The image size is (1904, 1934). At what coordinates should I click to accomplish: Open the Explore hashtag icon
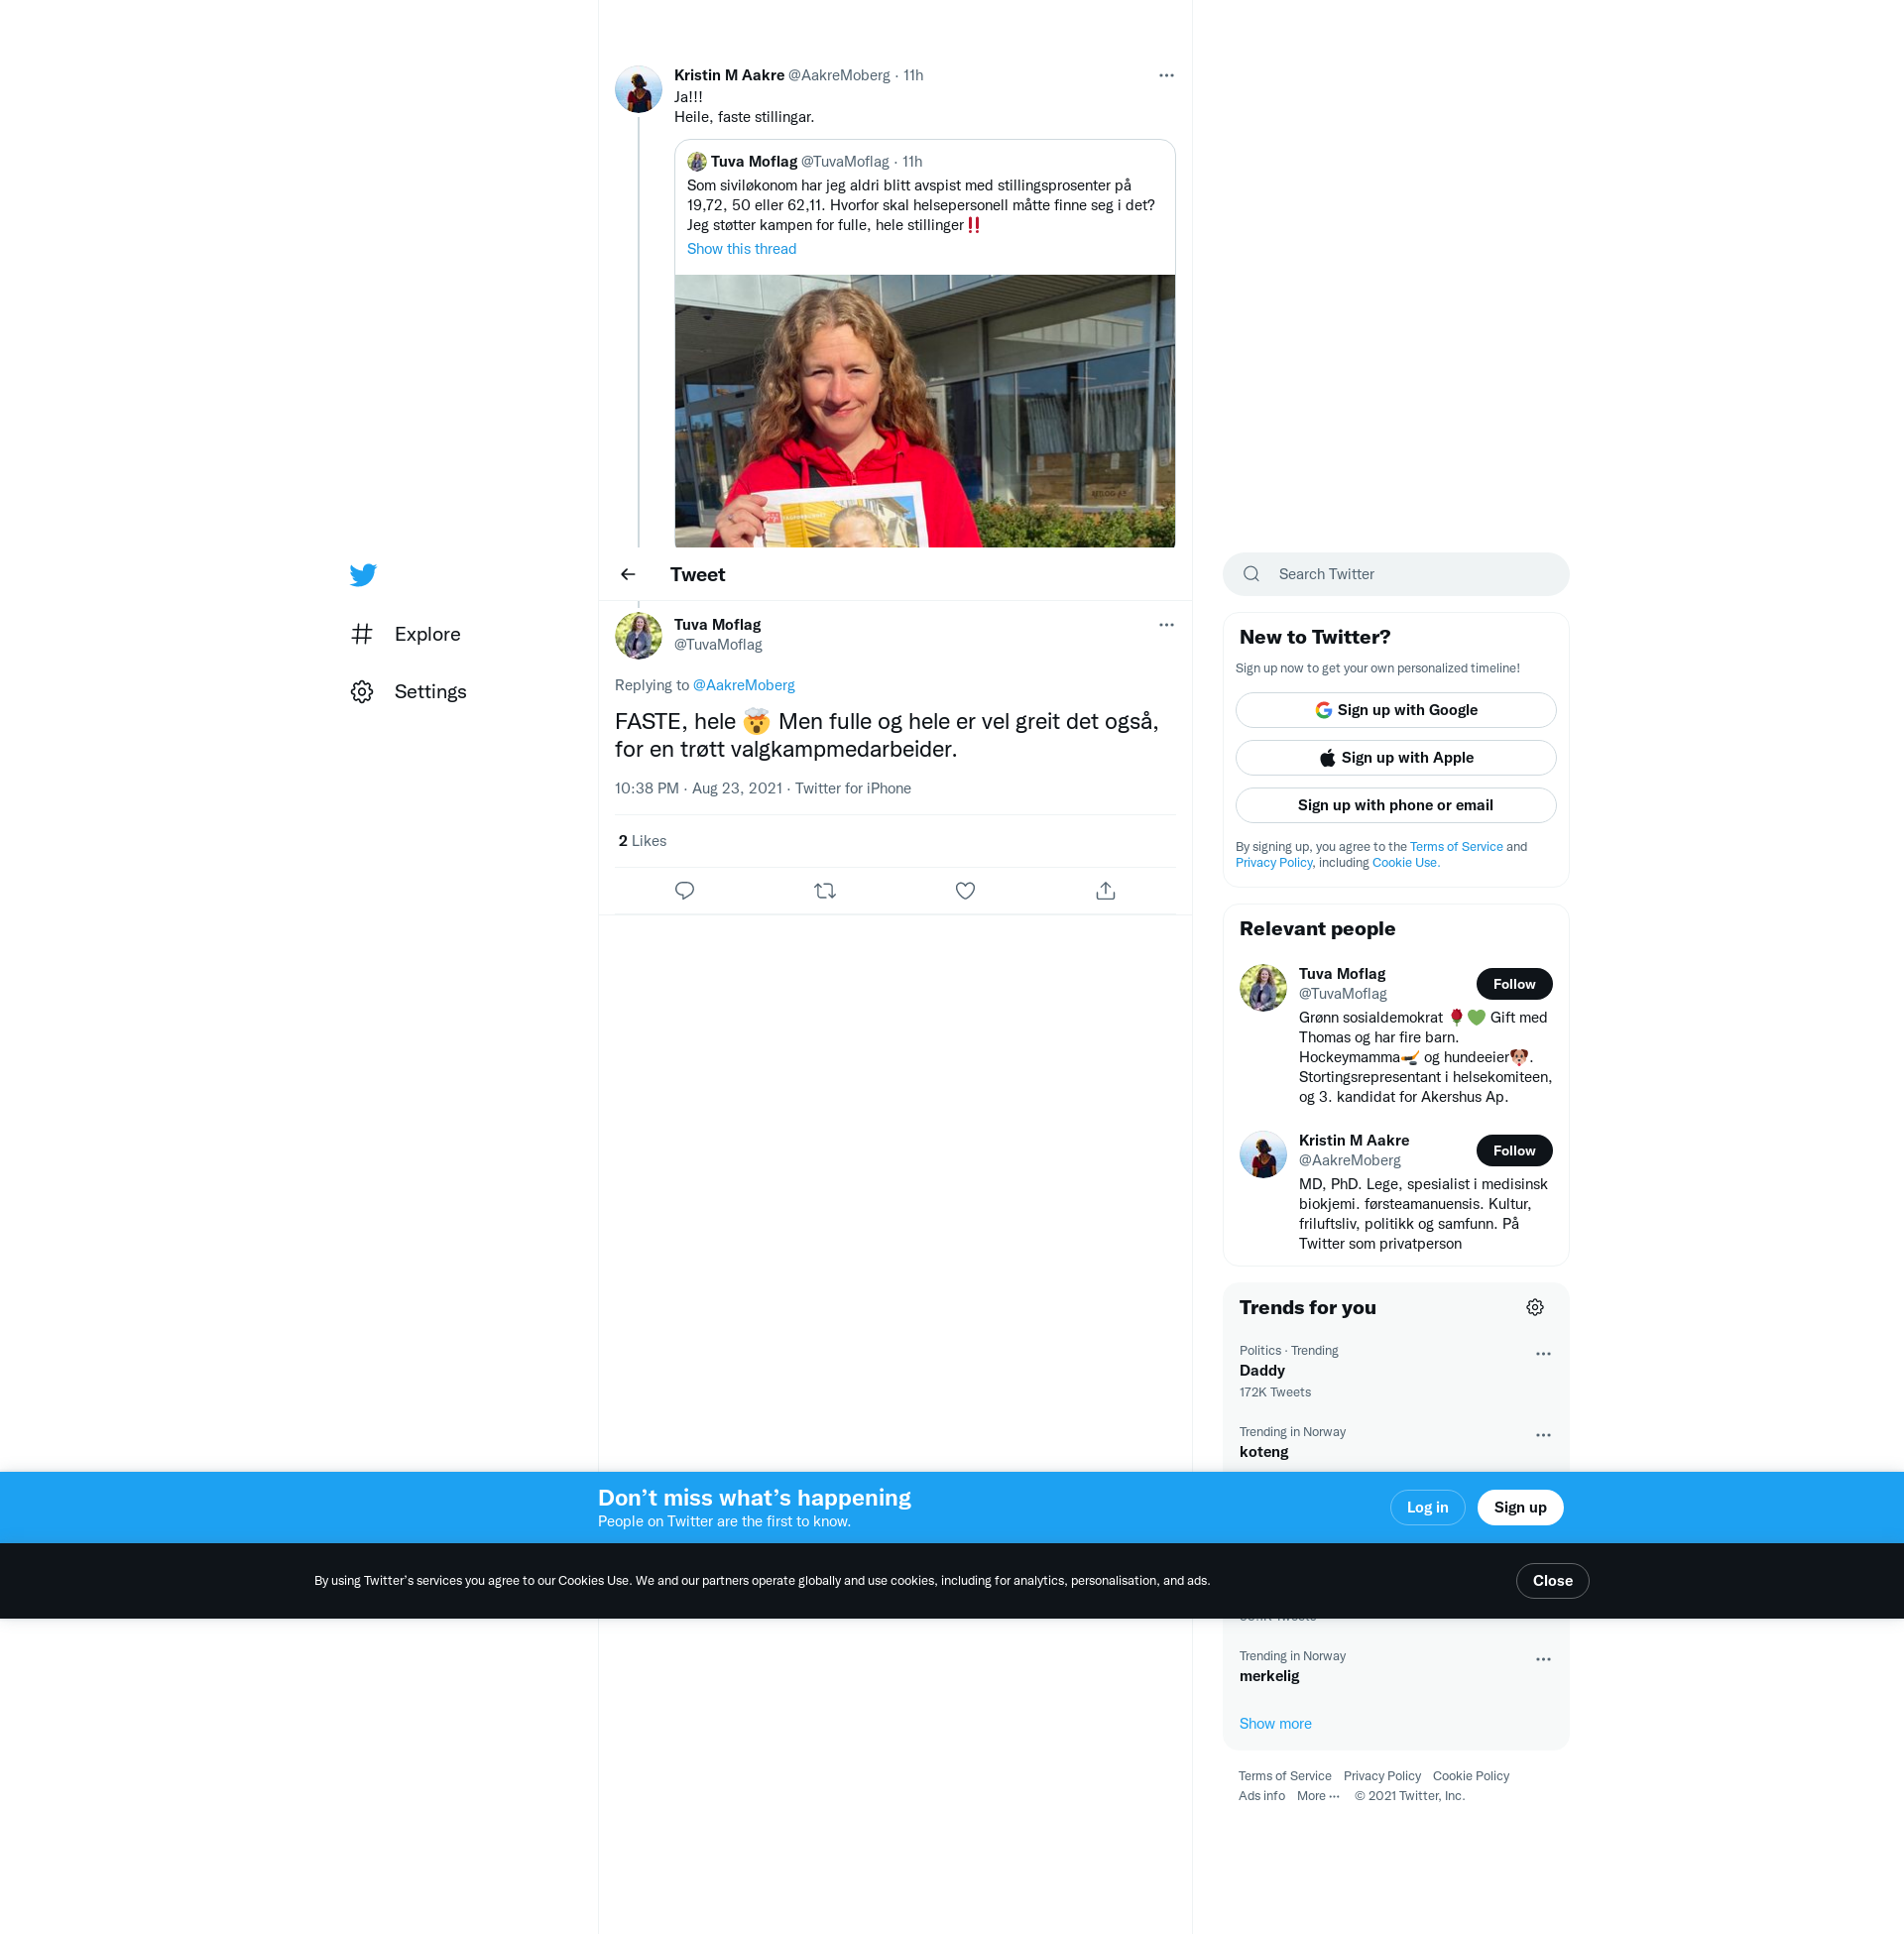click(362, 634)
